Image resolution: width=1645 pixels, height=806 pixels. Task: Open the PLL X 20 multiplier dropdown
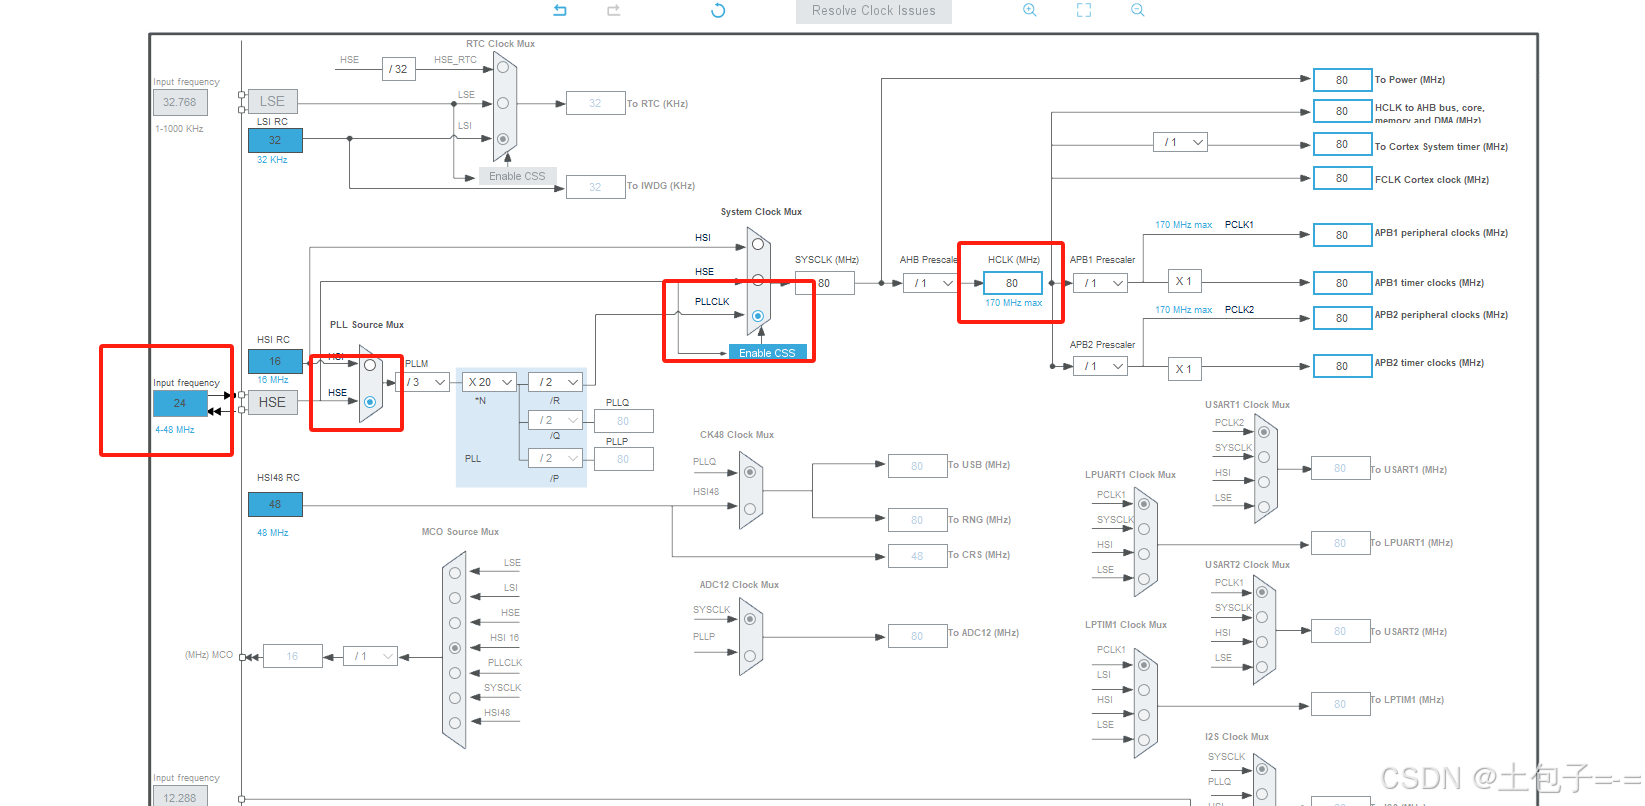pyautogui.click(x=489, y=382)
